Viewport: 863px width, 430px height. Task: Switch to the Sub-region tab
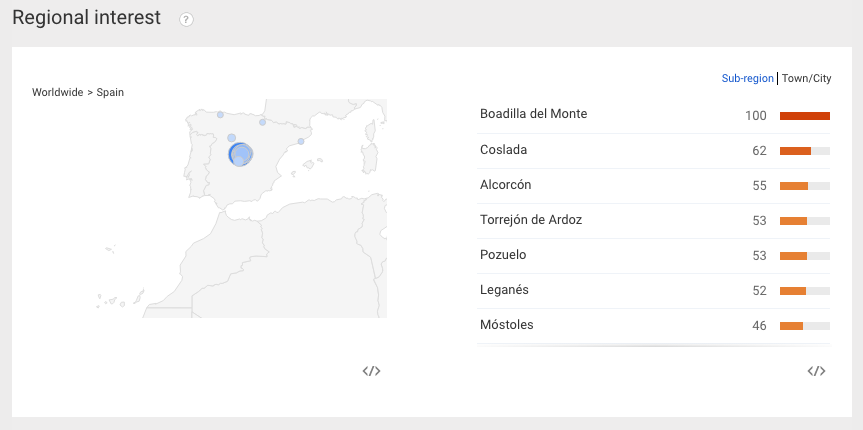point(747,78)
